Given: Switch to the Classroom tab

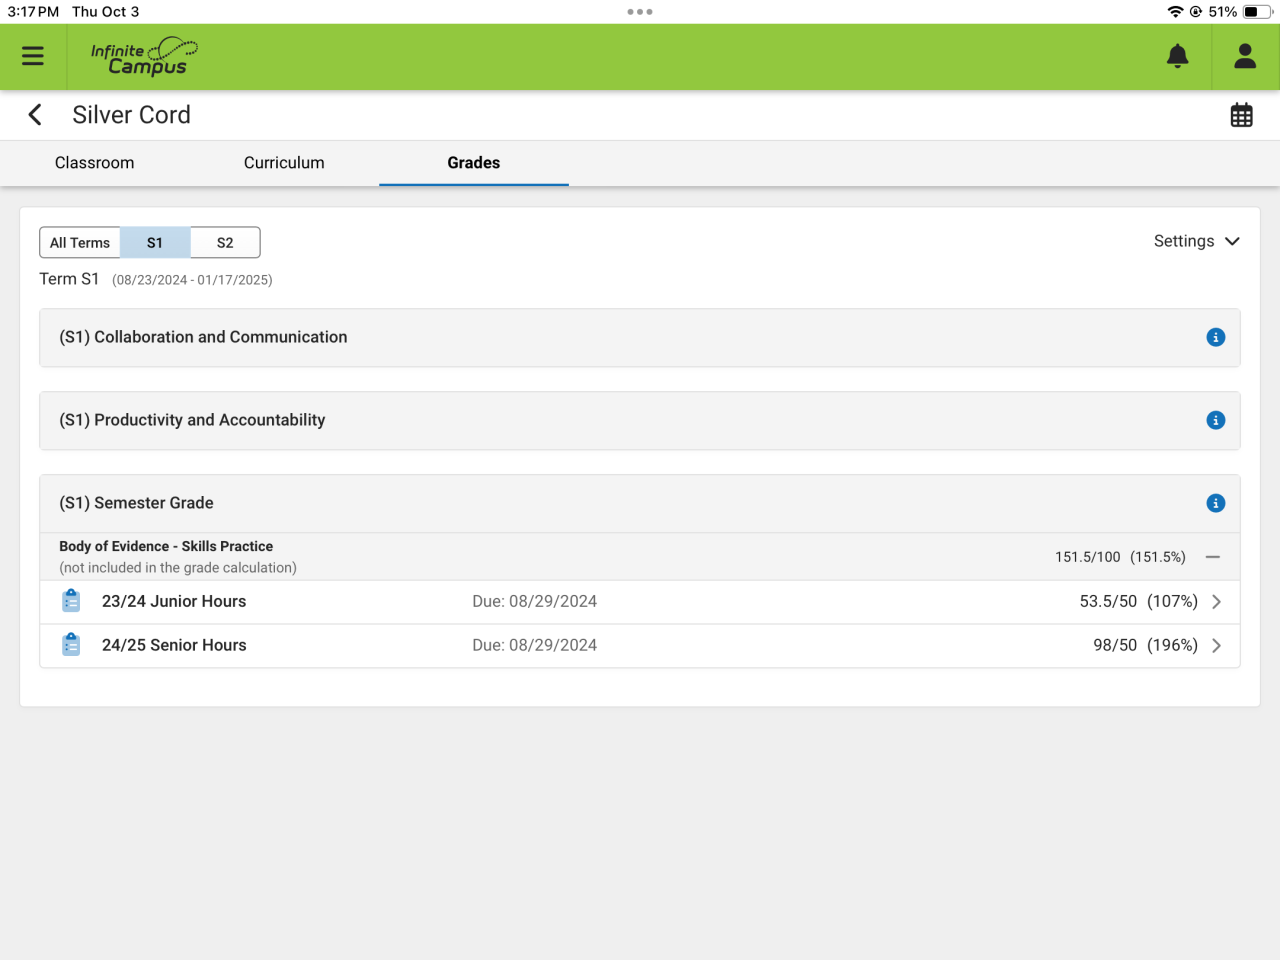Looking at the screenshot, I should click(94, 163).
